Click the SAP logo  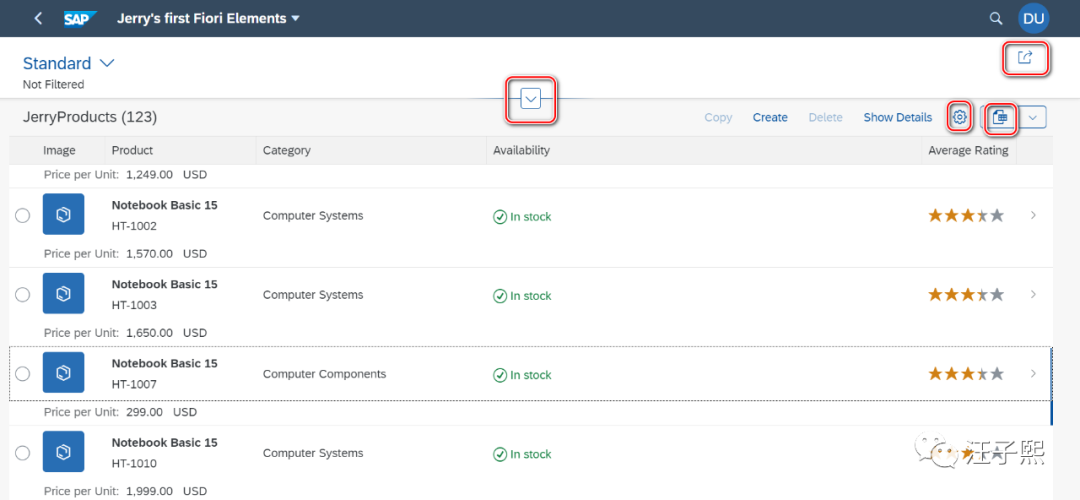(79, 18)
